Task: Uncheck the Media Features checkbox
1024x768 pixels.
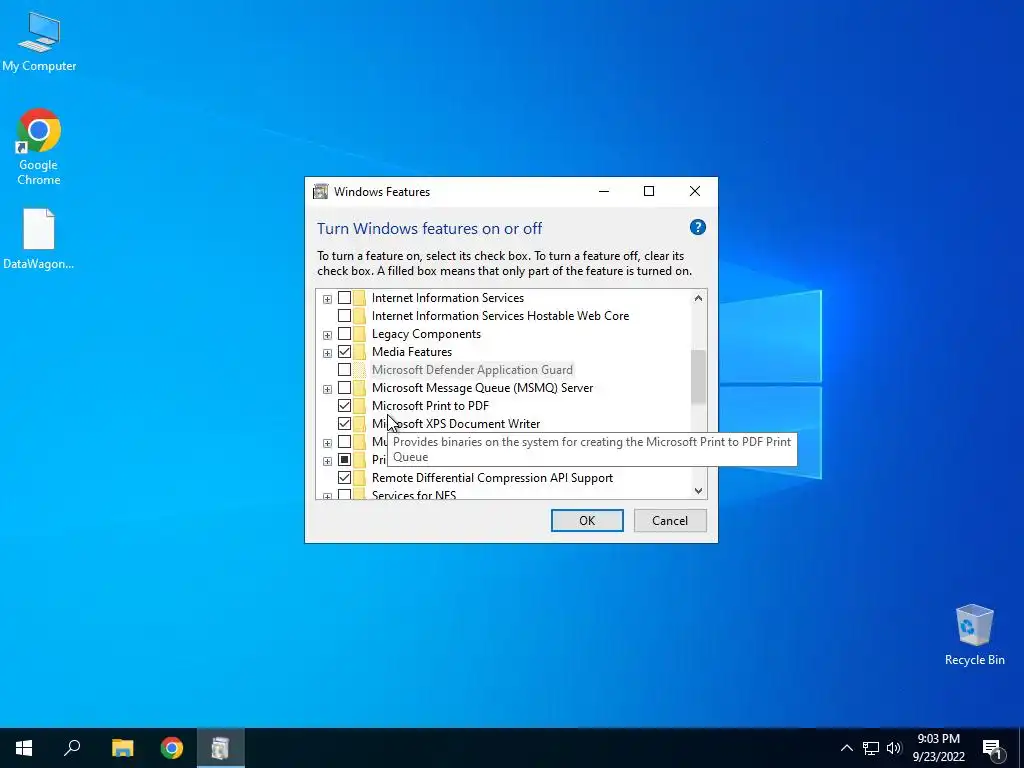Action: 344,352
